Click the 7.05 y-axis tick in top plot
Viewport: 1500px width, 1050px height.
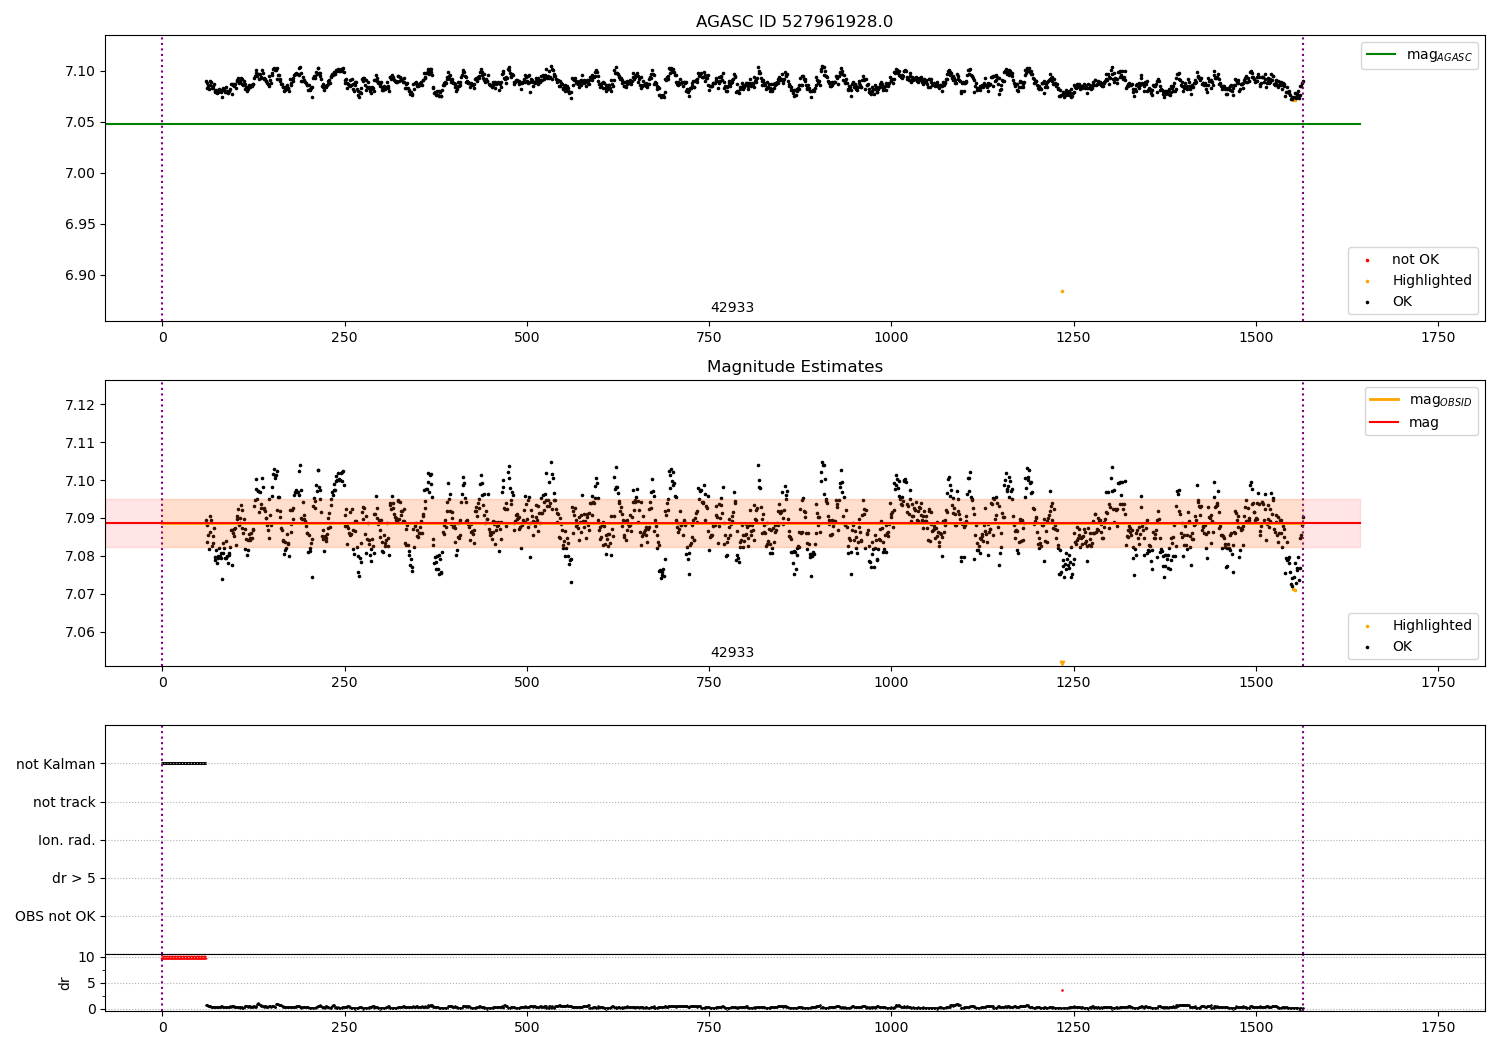pyautogui.click(x=80, y=123)
